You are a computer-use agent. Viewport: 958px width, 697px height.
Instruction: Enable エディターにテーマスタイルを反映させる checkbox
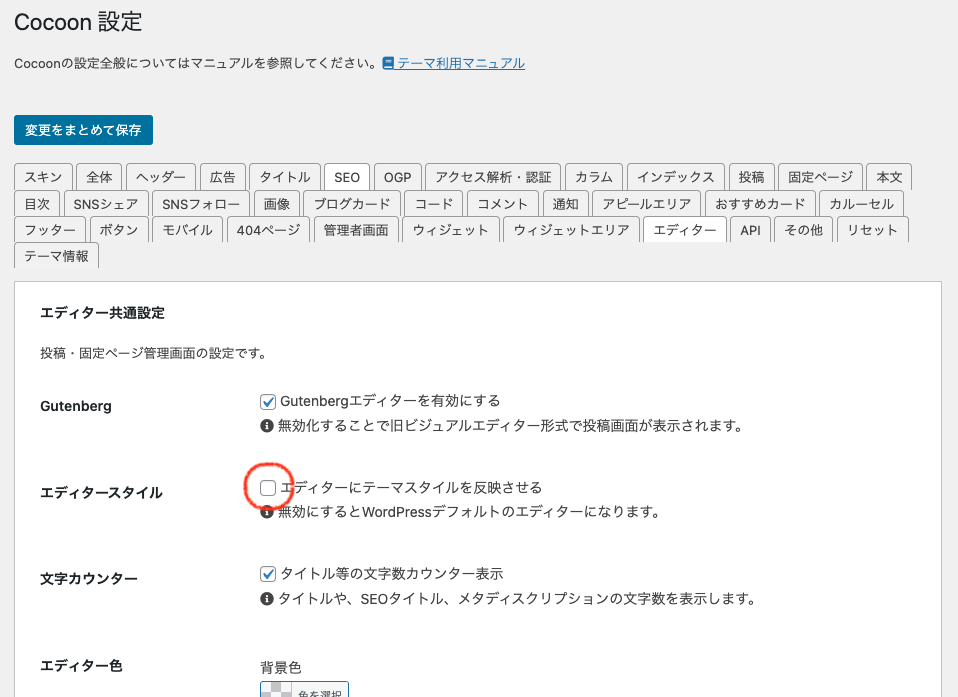point(268,488)
